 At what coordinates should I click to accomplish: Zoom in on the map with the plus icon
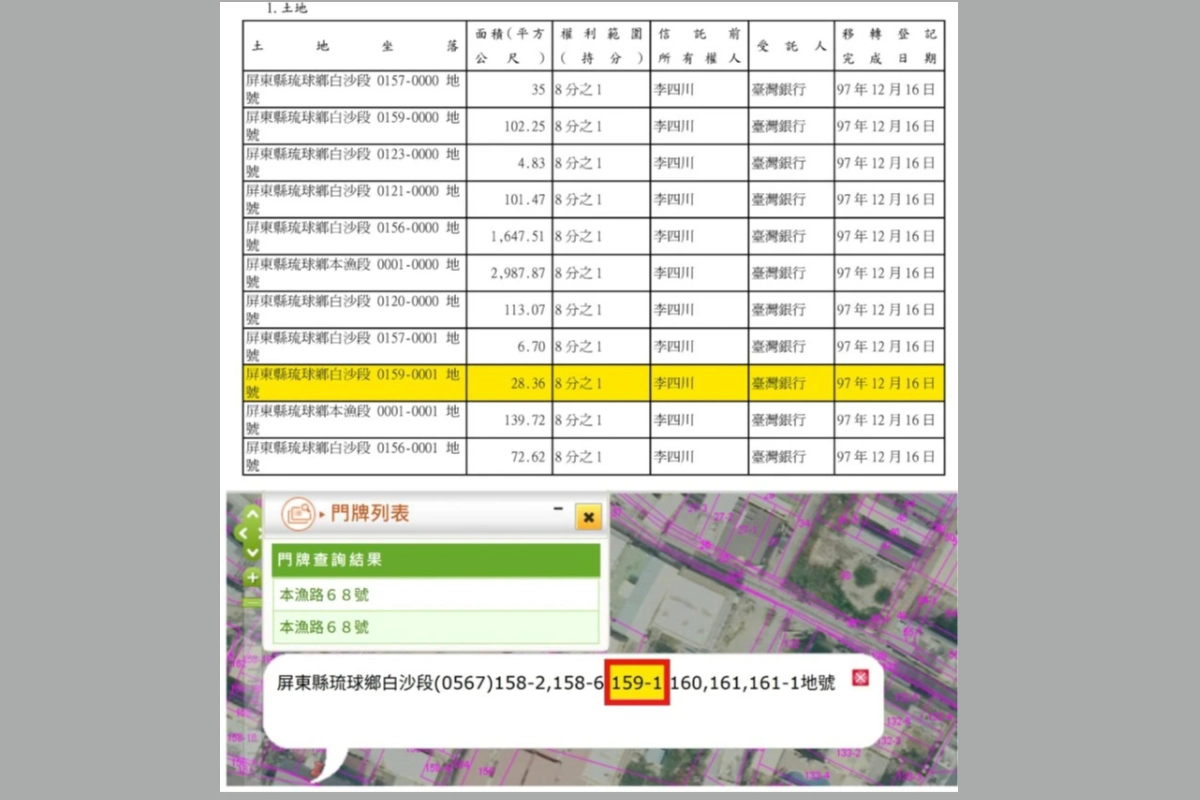coord(252,578)
